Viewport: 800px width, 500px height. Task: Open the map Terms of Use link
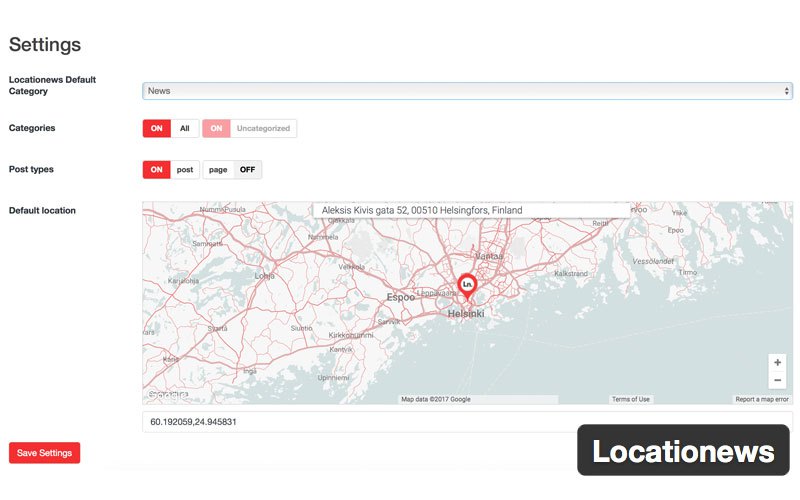(x=631, y=399)
